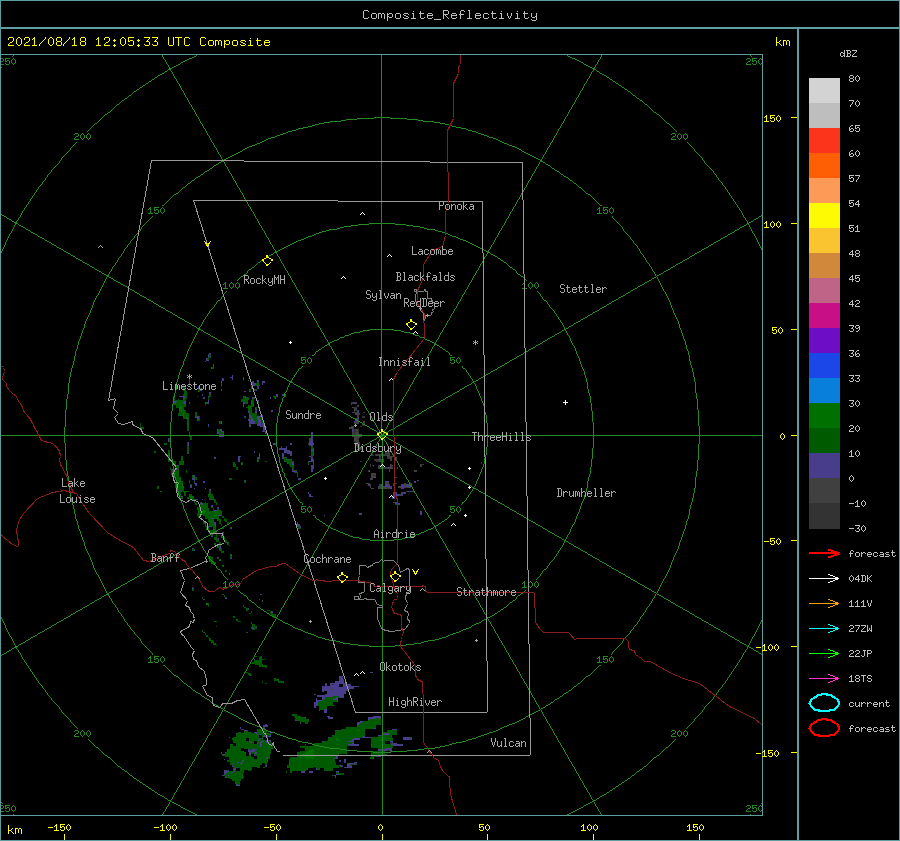Click the Okotoks label
900x841 pixels.
coord(400,667)
